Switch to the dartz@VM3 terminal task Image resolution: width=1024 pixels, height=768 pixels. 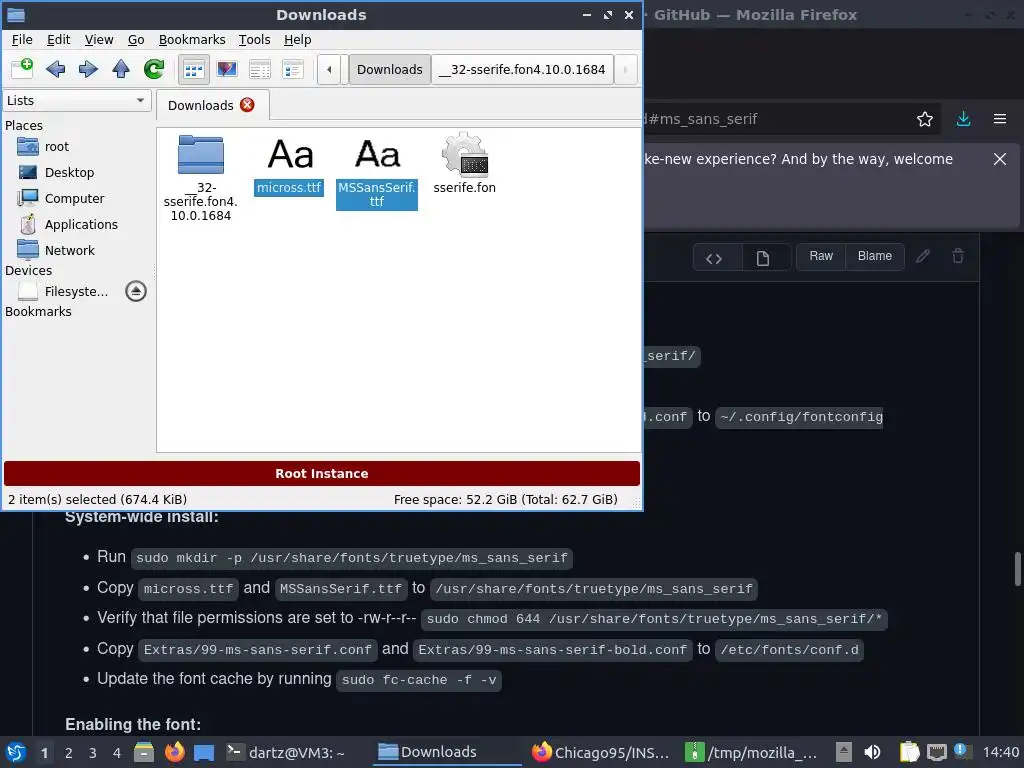pyautogui.click(x=285, y=752)
